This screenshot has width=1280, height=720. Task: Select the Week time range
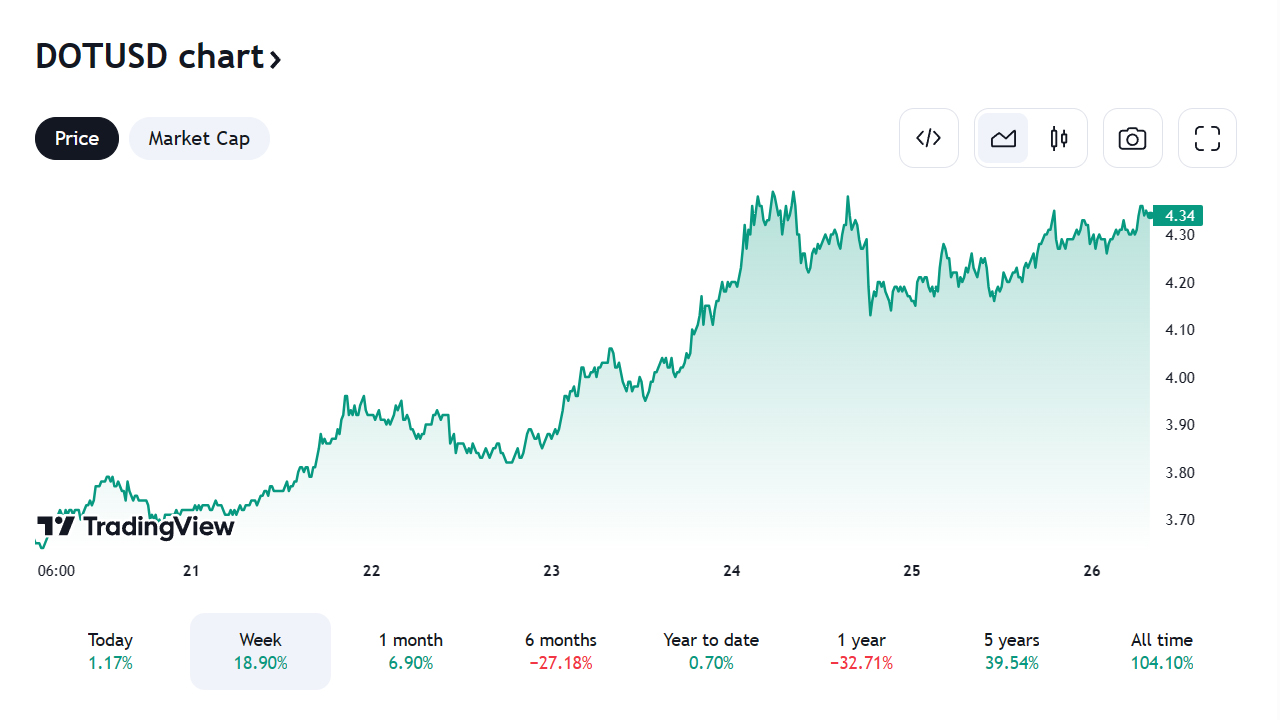coord(260,651)
